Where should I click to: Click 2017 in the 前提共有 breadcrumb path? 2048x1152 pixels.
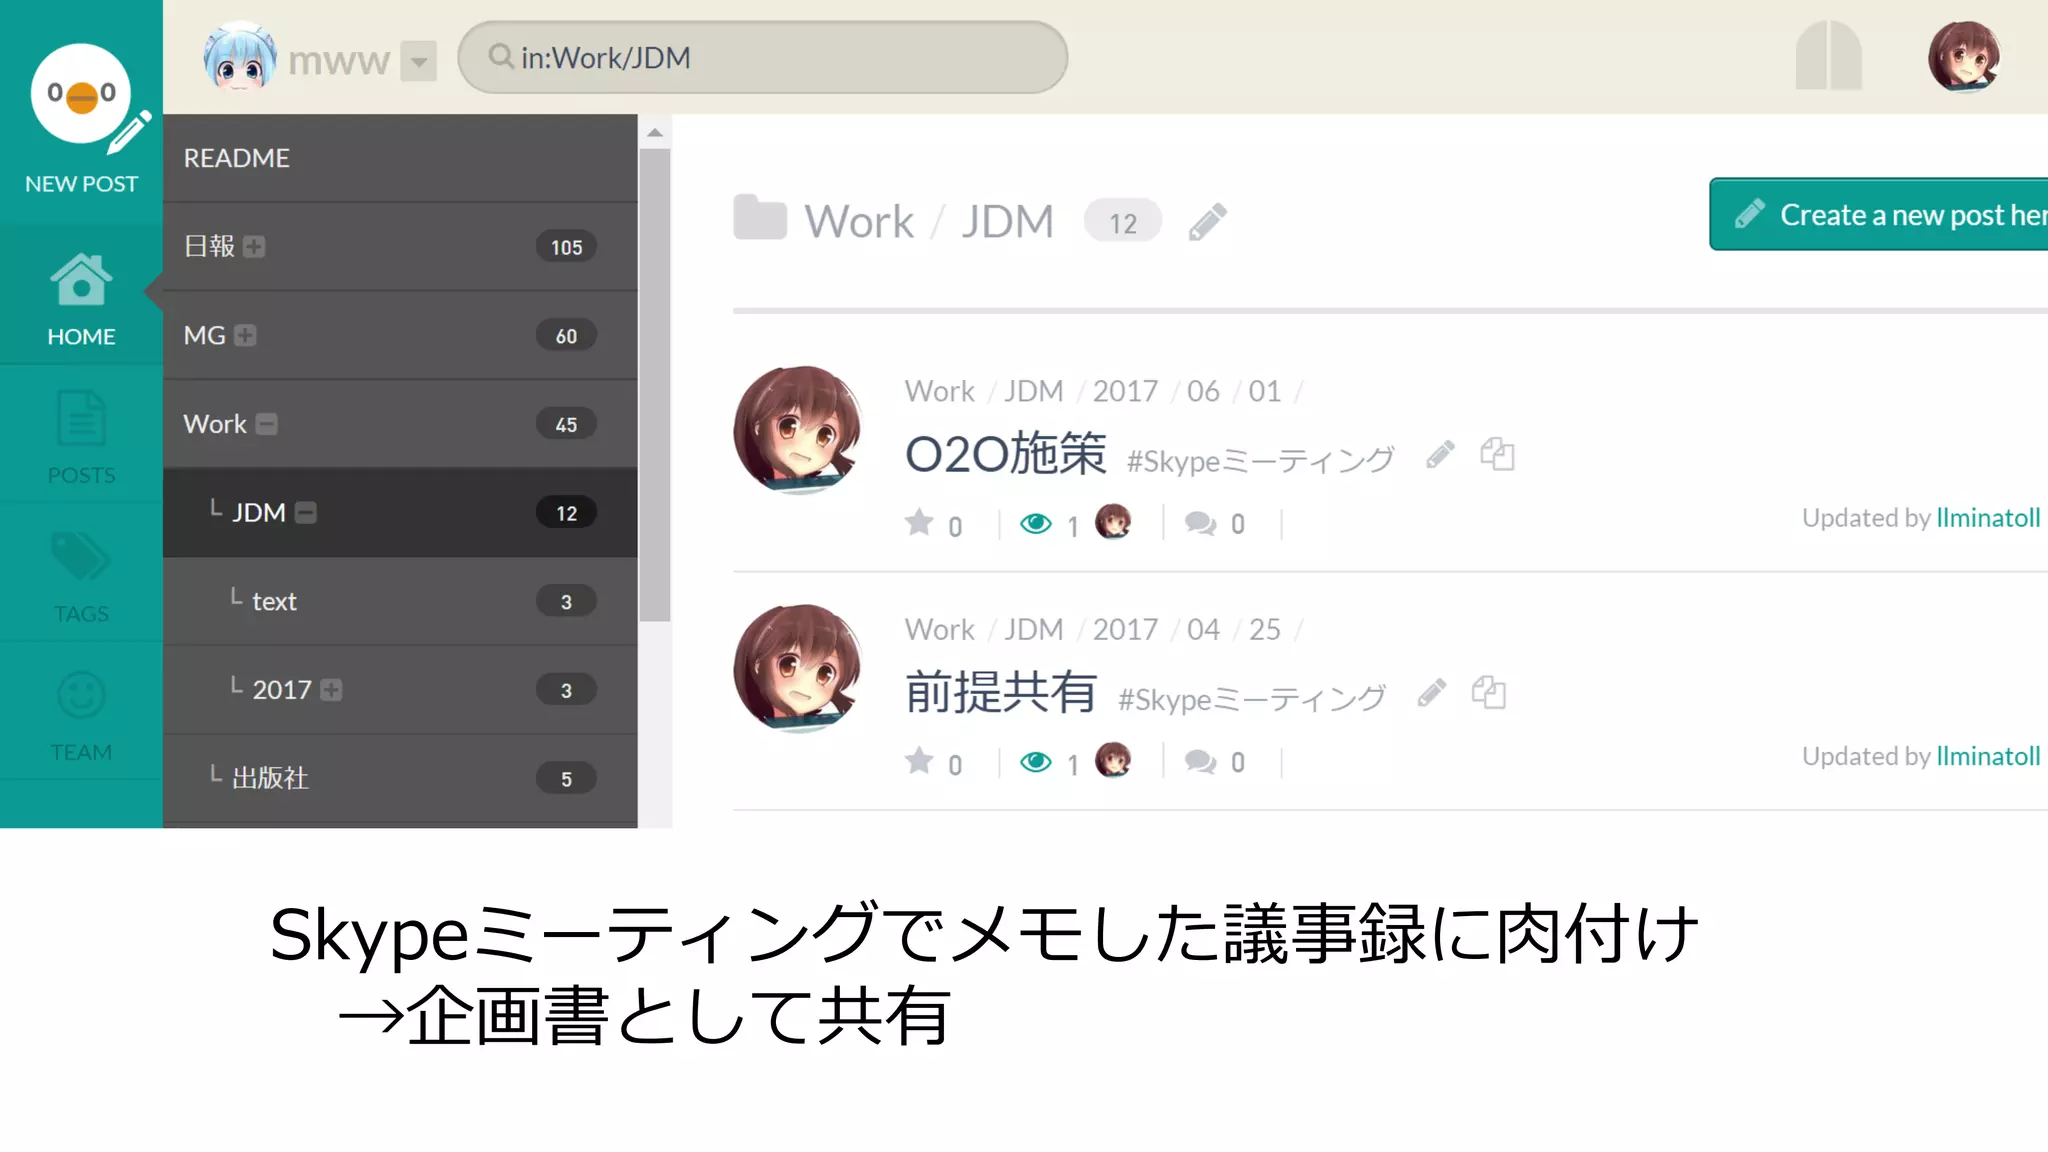coord(1125,629)
